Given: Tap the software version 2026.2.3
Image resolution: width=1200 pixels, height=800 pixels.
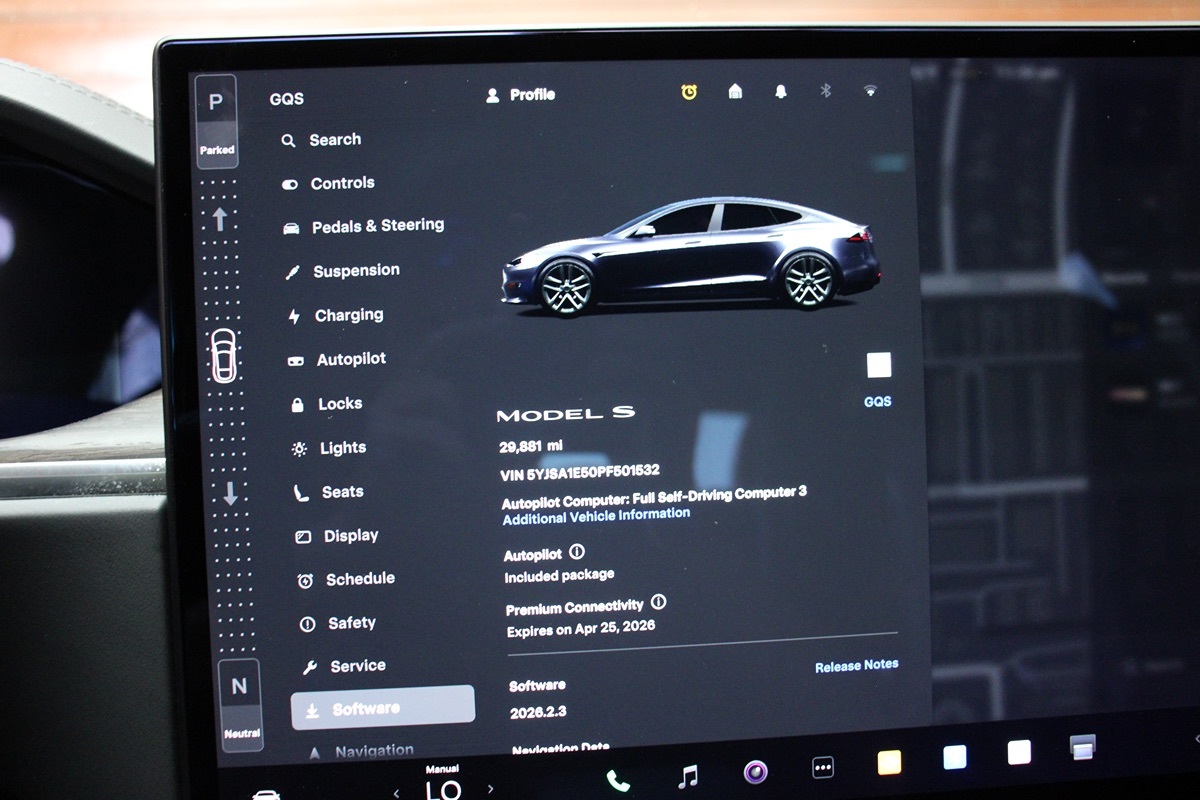Looking at the screenshot, I should [538, 713].
